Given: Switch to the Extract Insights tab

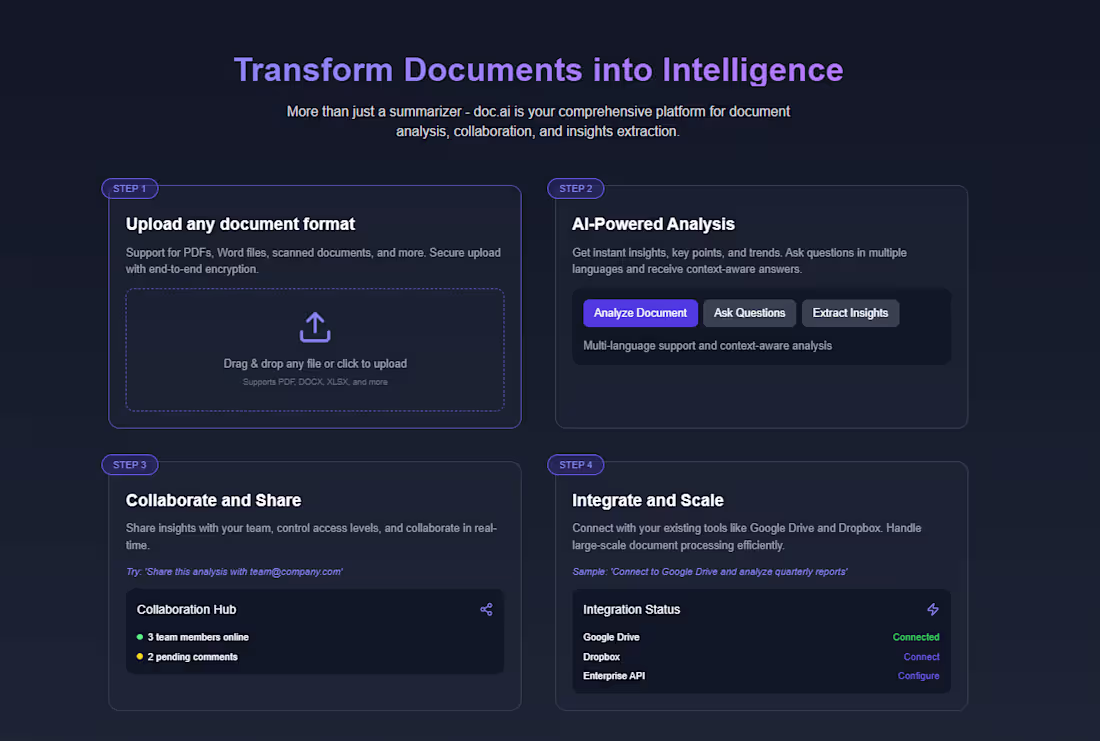Looking at the screenshot, I should pyautogui.click(x=850, y=313).
